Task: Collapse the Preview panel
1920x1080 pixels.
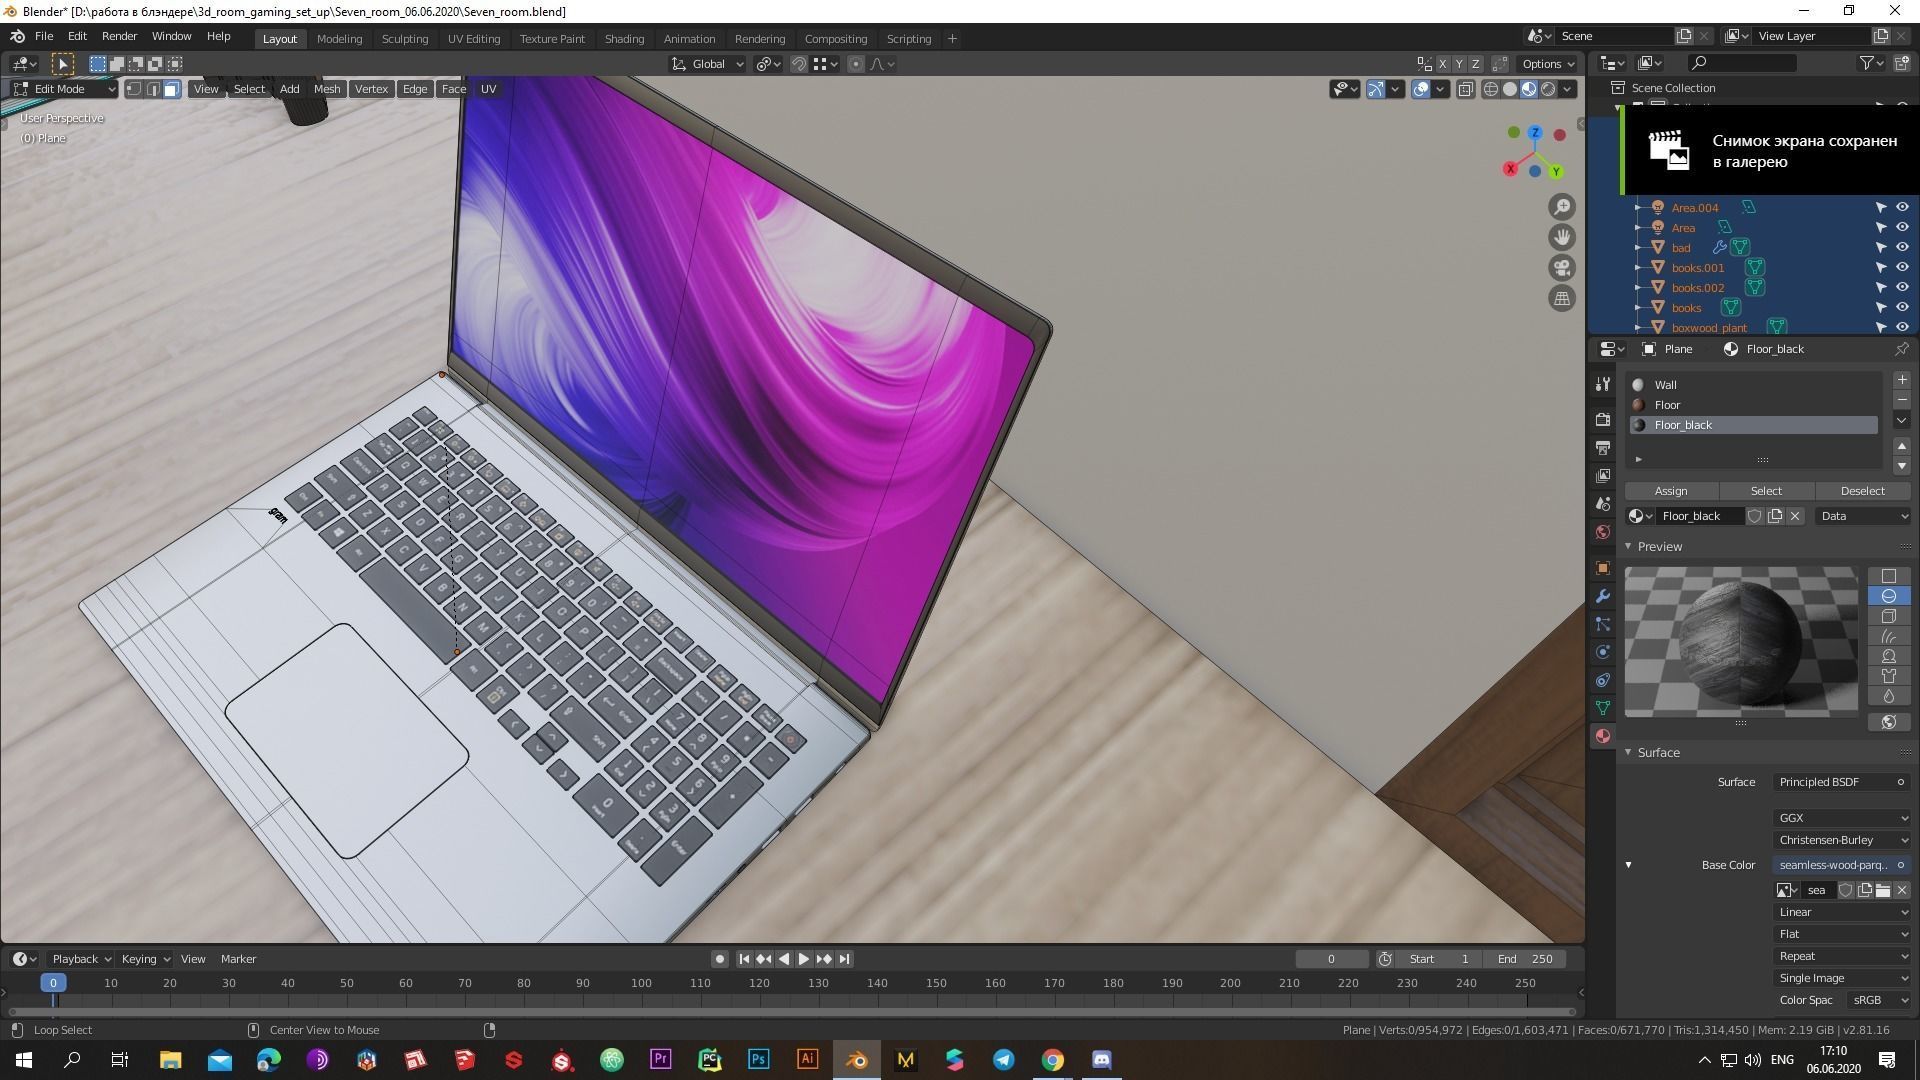Action: point(1628,547)
